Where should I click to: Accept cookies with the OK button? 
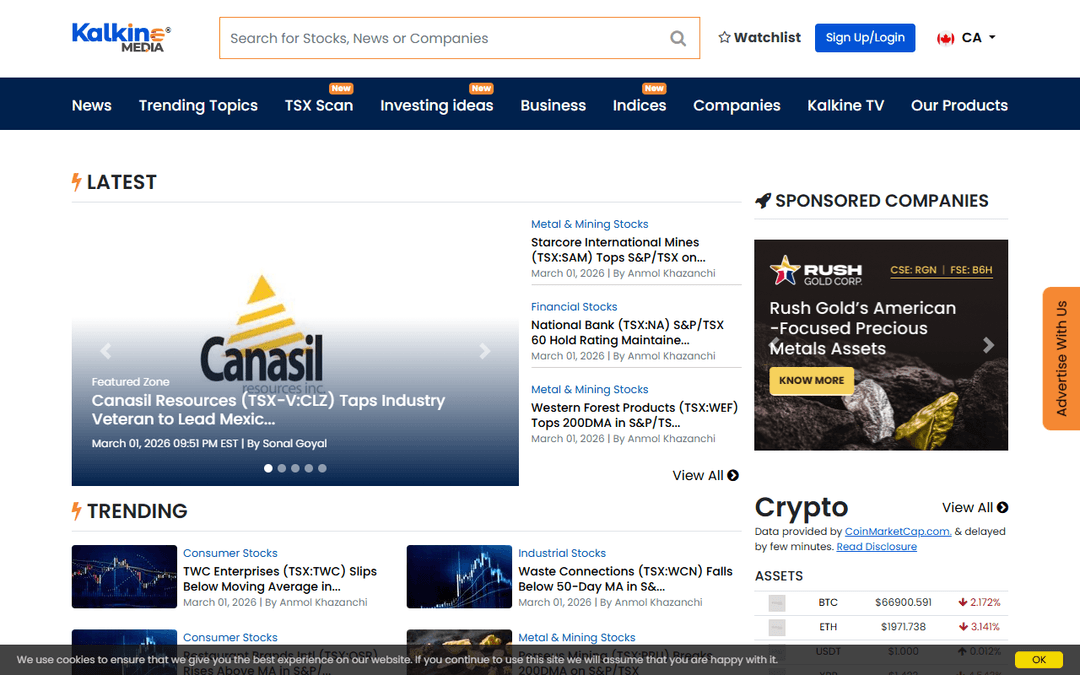click(1039, 660)
